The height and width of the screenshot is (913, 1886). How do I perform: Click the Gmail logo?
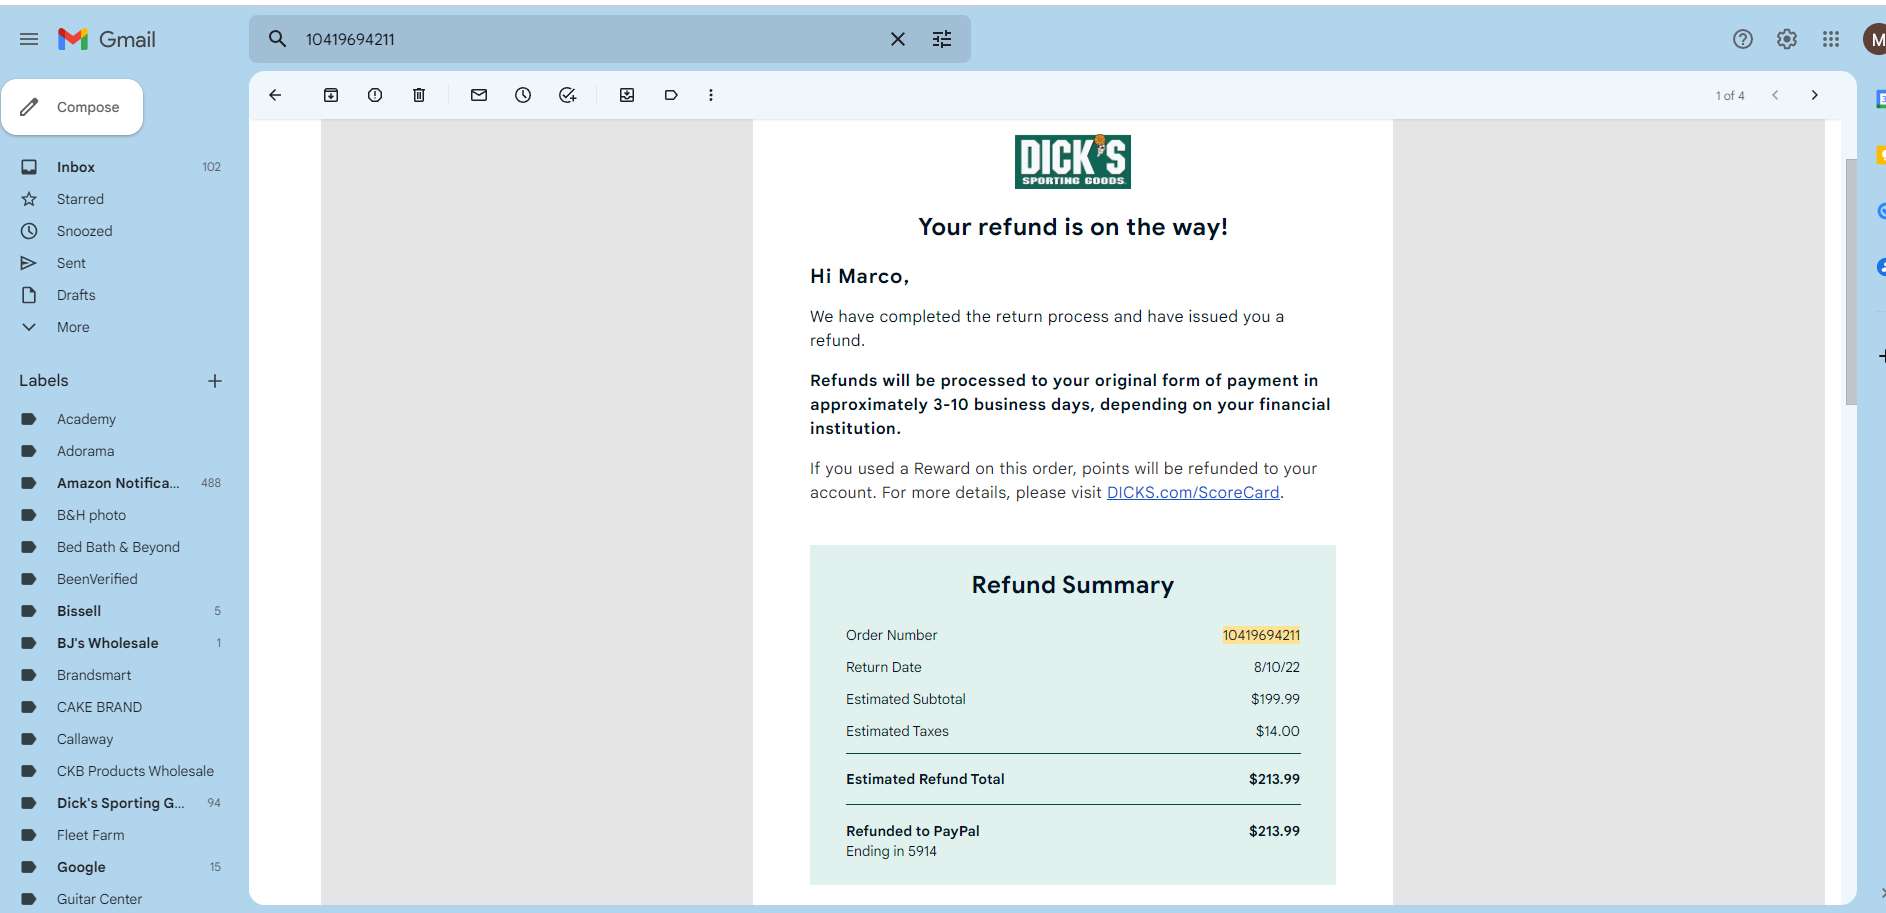point(107,39)
